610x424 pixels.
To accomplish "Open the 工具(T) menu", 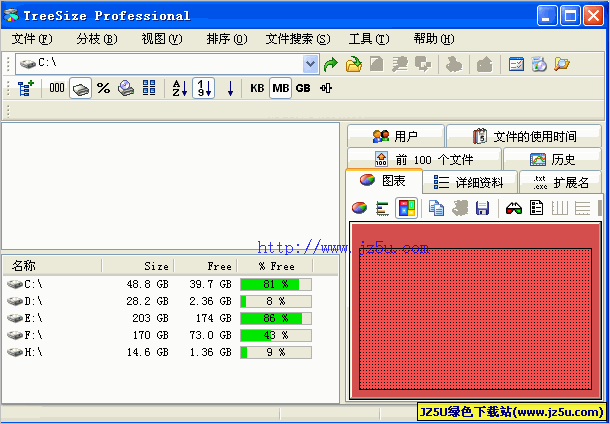I will (x=369, y=39).
